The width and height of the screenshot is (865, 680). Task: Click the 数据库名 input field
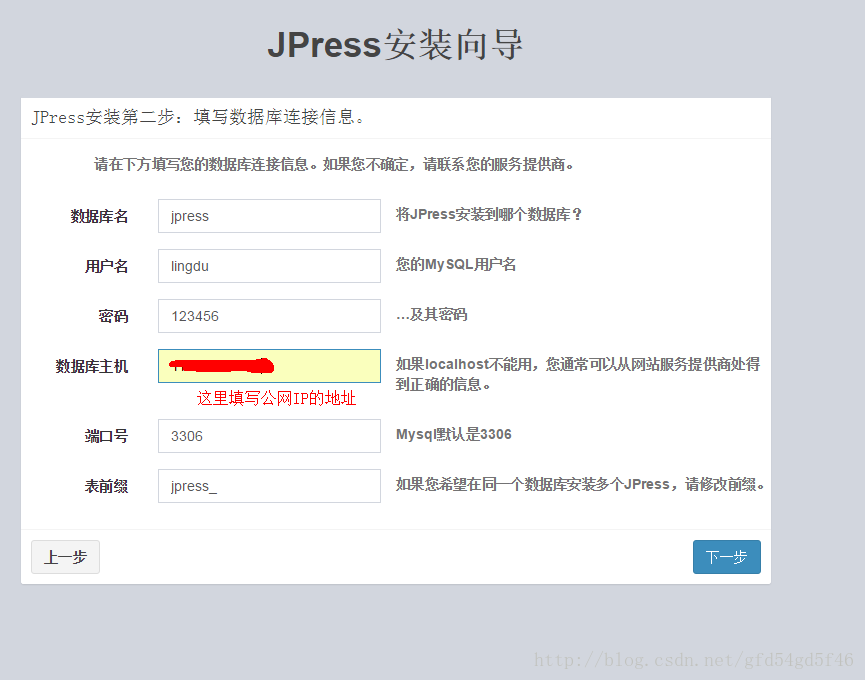(x=269, y=216)
